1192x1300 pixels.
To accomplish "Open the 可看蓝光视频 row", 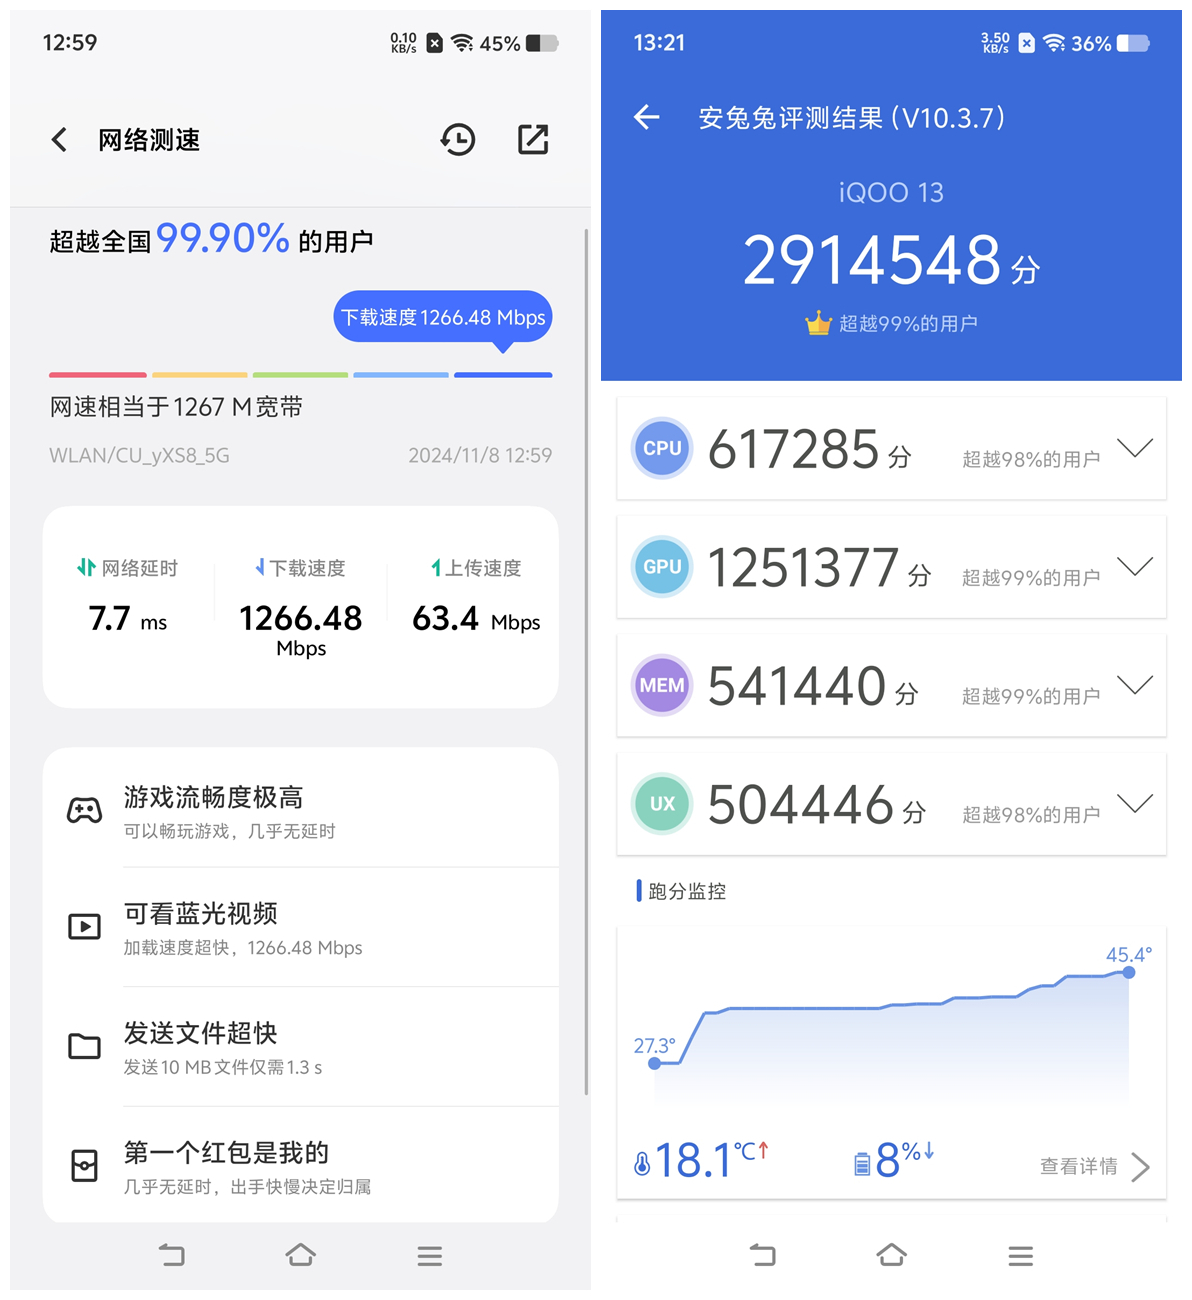I will (301, 928).
